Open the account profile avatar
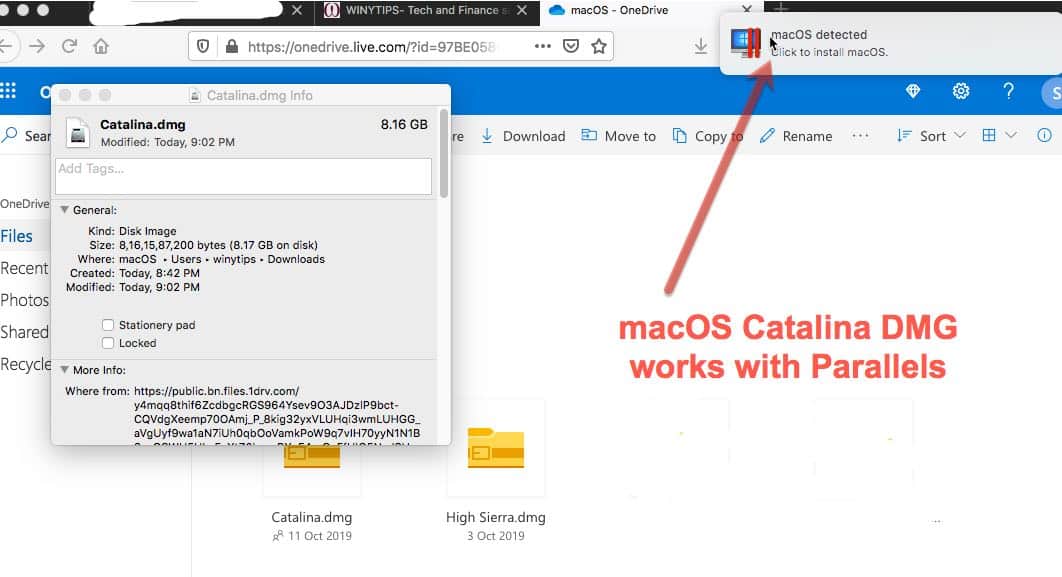The image size is (1062, 577). coord(1052,93)
